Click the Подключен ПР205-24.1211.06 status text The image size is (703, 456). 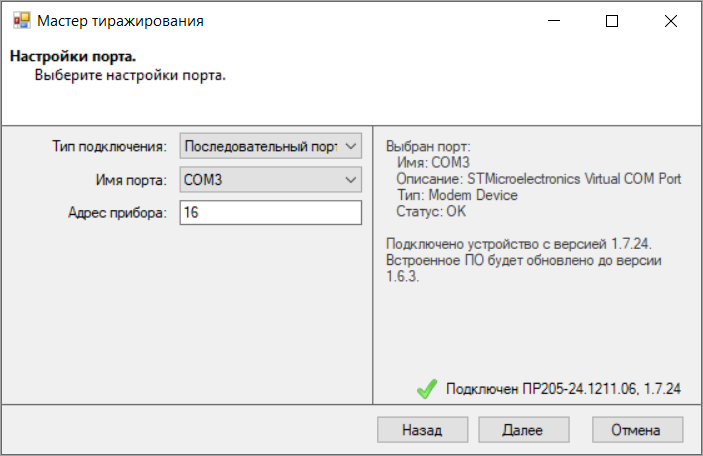click(564, 389)
